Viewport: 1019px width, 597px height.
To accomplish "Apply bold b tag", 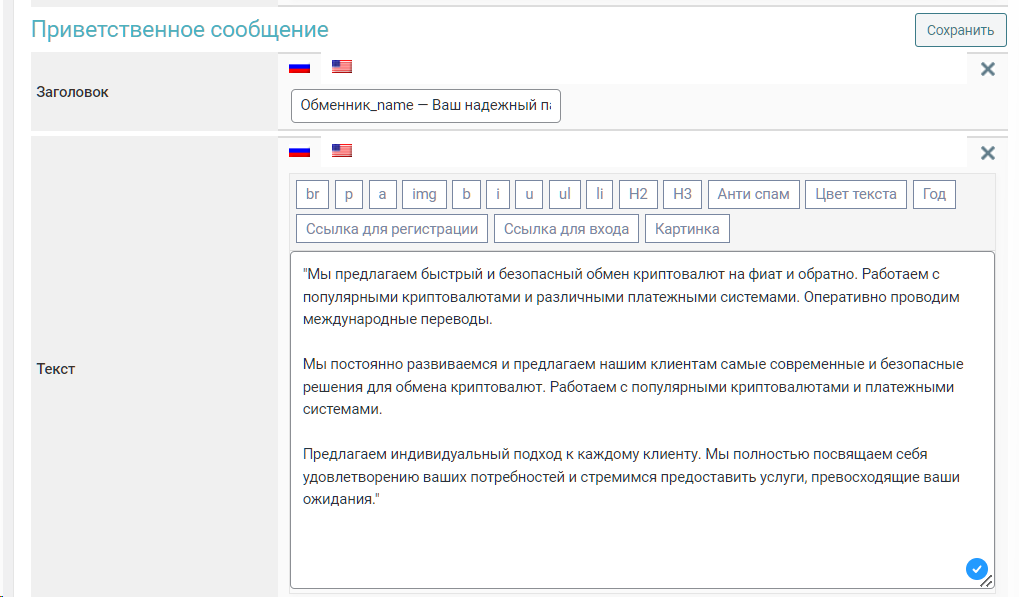I will coord(466,194).
